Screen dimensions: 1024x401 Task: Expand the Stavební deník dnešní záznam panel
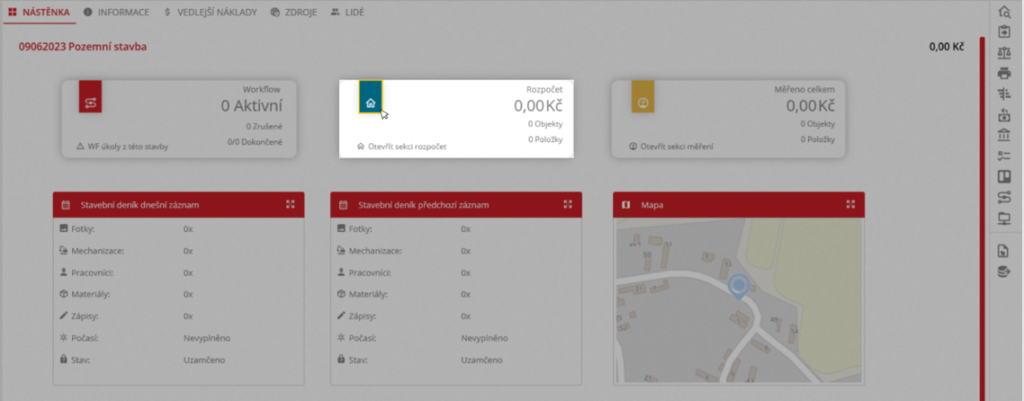pyautogui.click(x=290, y=204)
